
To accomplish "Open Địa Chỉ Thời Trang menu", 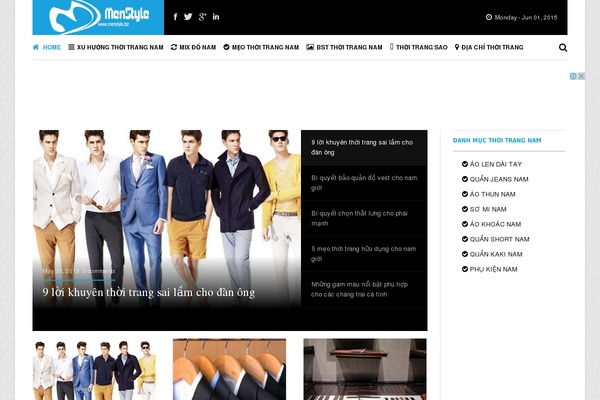I will (x=489, y=47).
